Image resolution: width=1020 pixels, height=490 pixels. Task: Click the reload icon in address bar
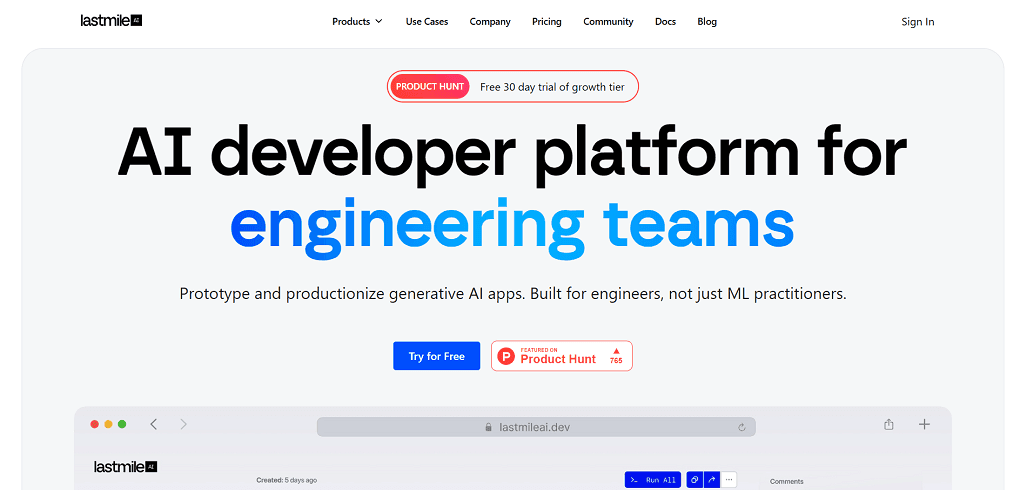point(742,428)
